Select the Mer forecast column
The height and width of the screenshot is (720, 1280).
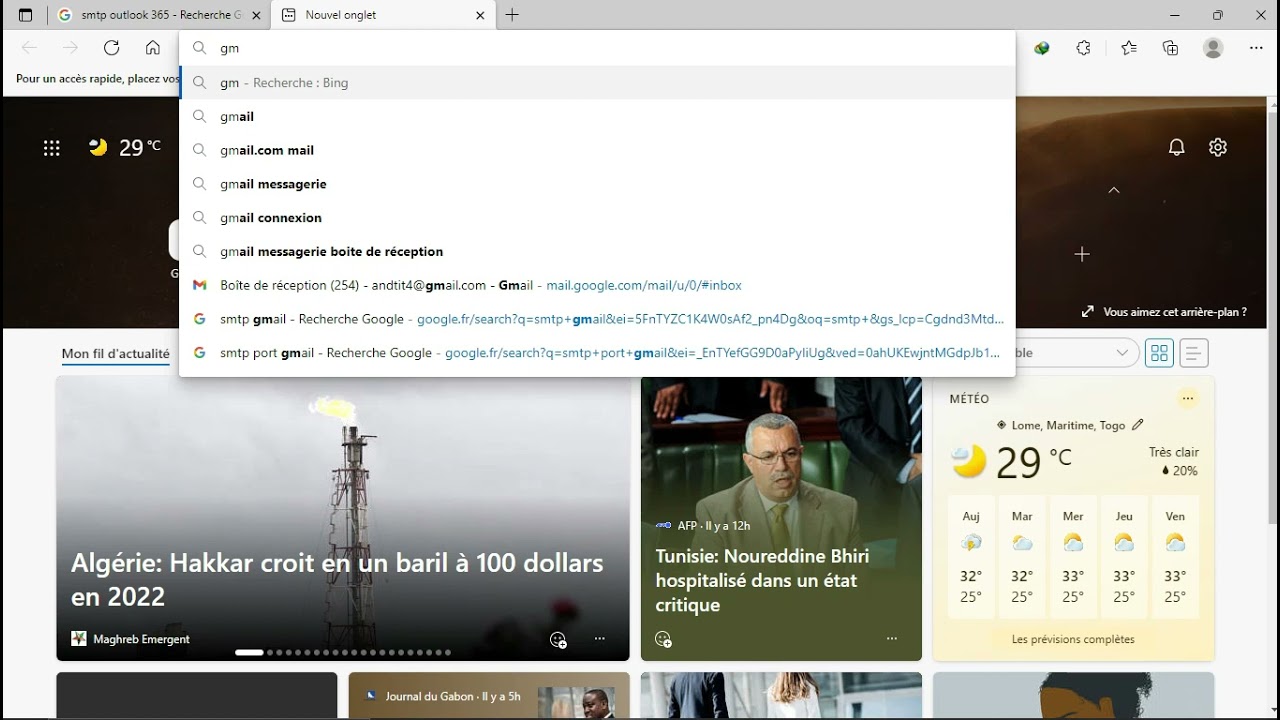[1073, 556]
